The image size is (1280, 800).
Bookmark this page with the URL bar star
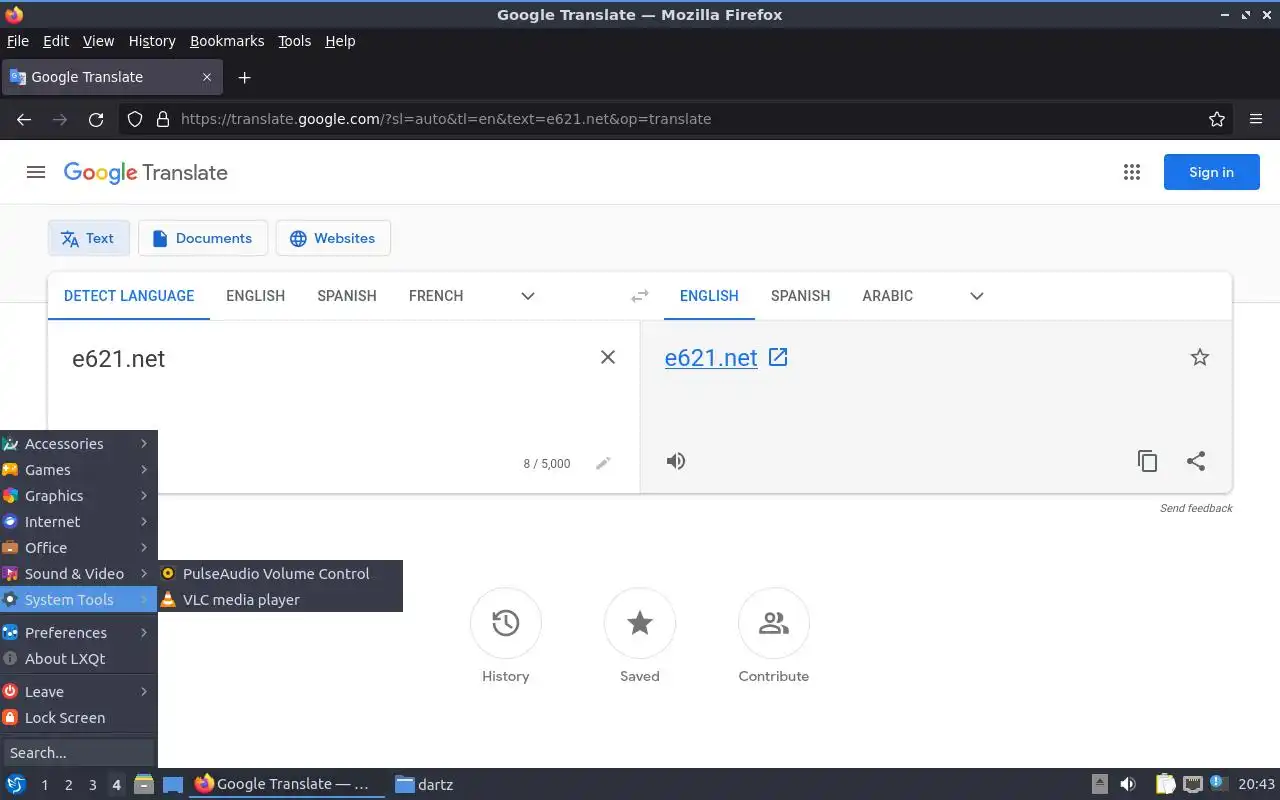tap(1217, 119)
